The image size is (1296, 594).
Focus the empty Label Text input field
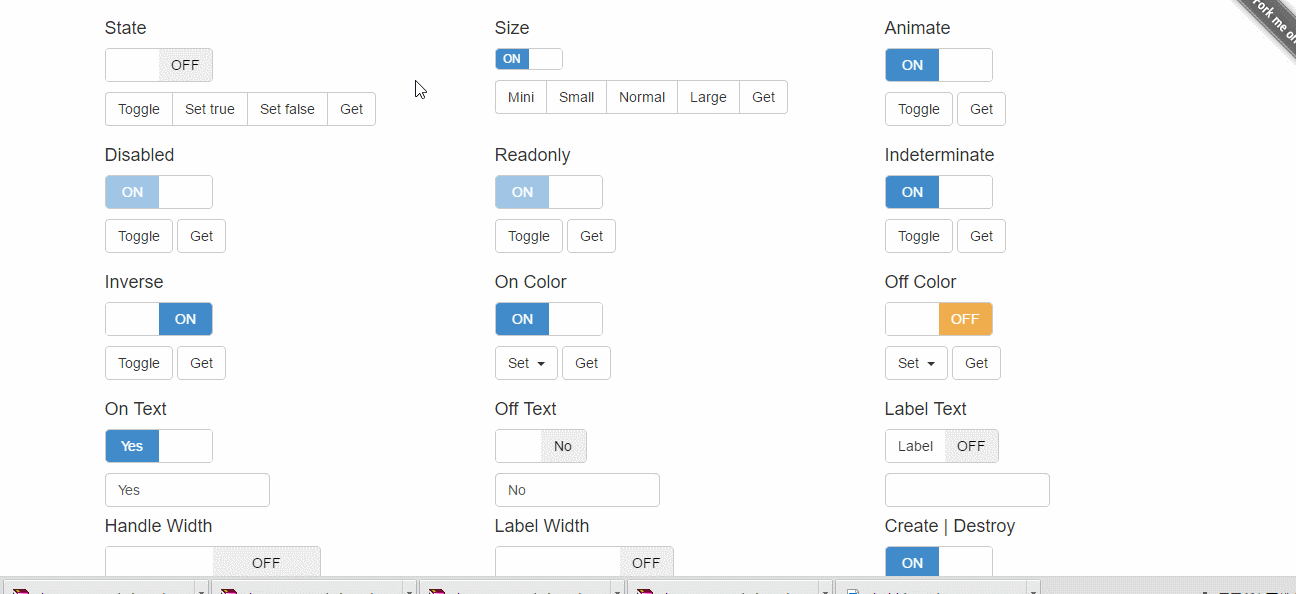[967, 490]
